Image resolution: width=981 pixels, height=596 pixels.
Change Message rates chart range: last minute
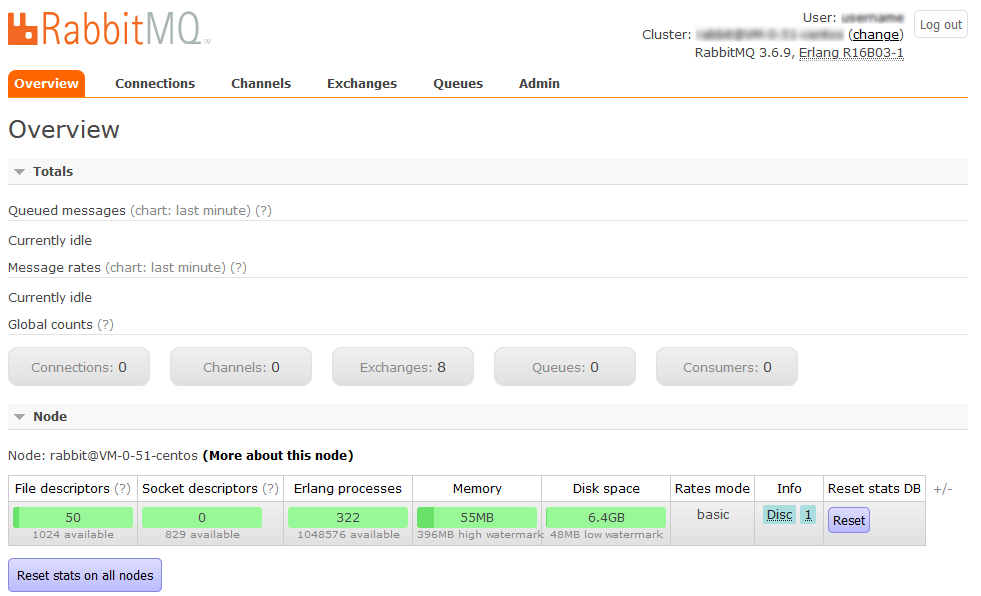click(x=165, y=268)
